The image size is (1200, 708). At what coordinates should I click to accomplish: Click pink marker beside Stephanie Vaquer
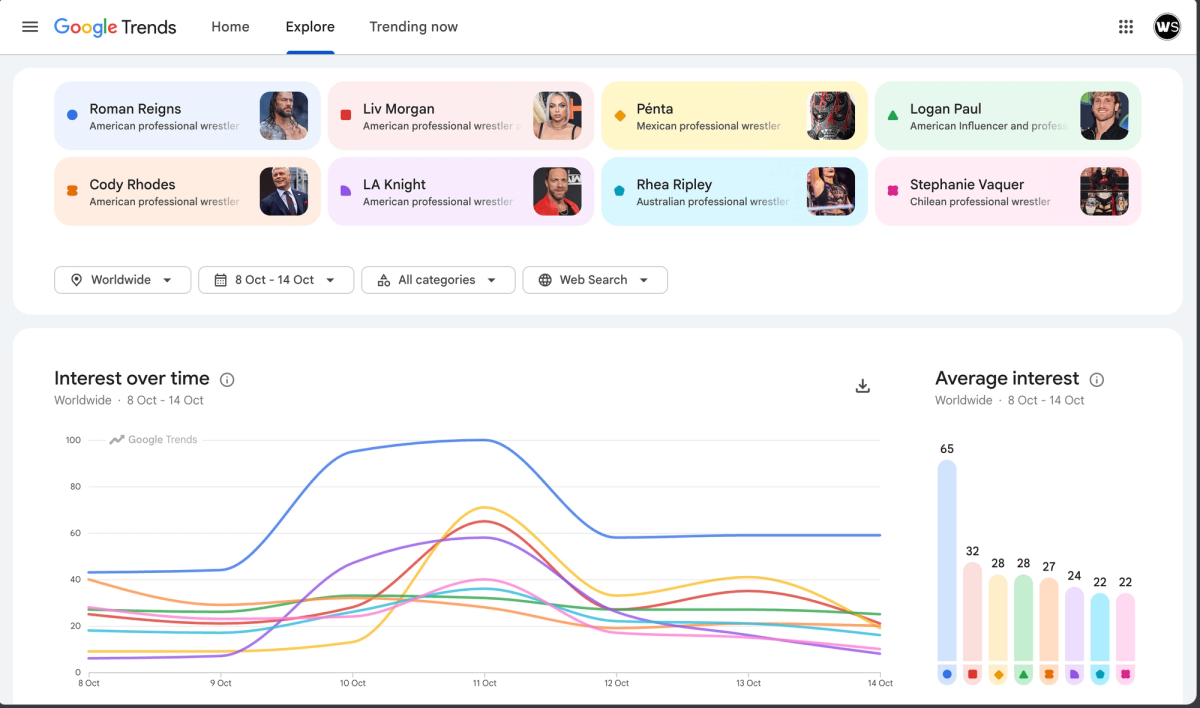[893, 190]
